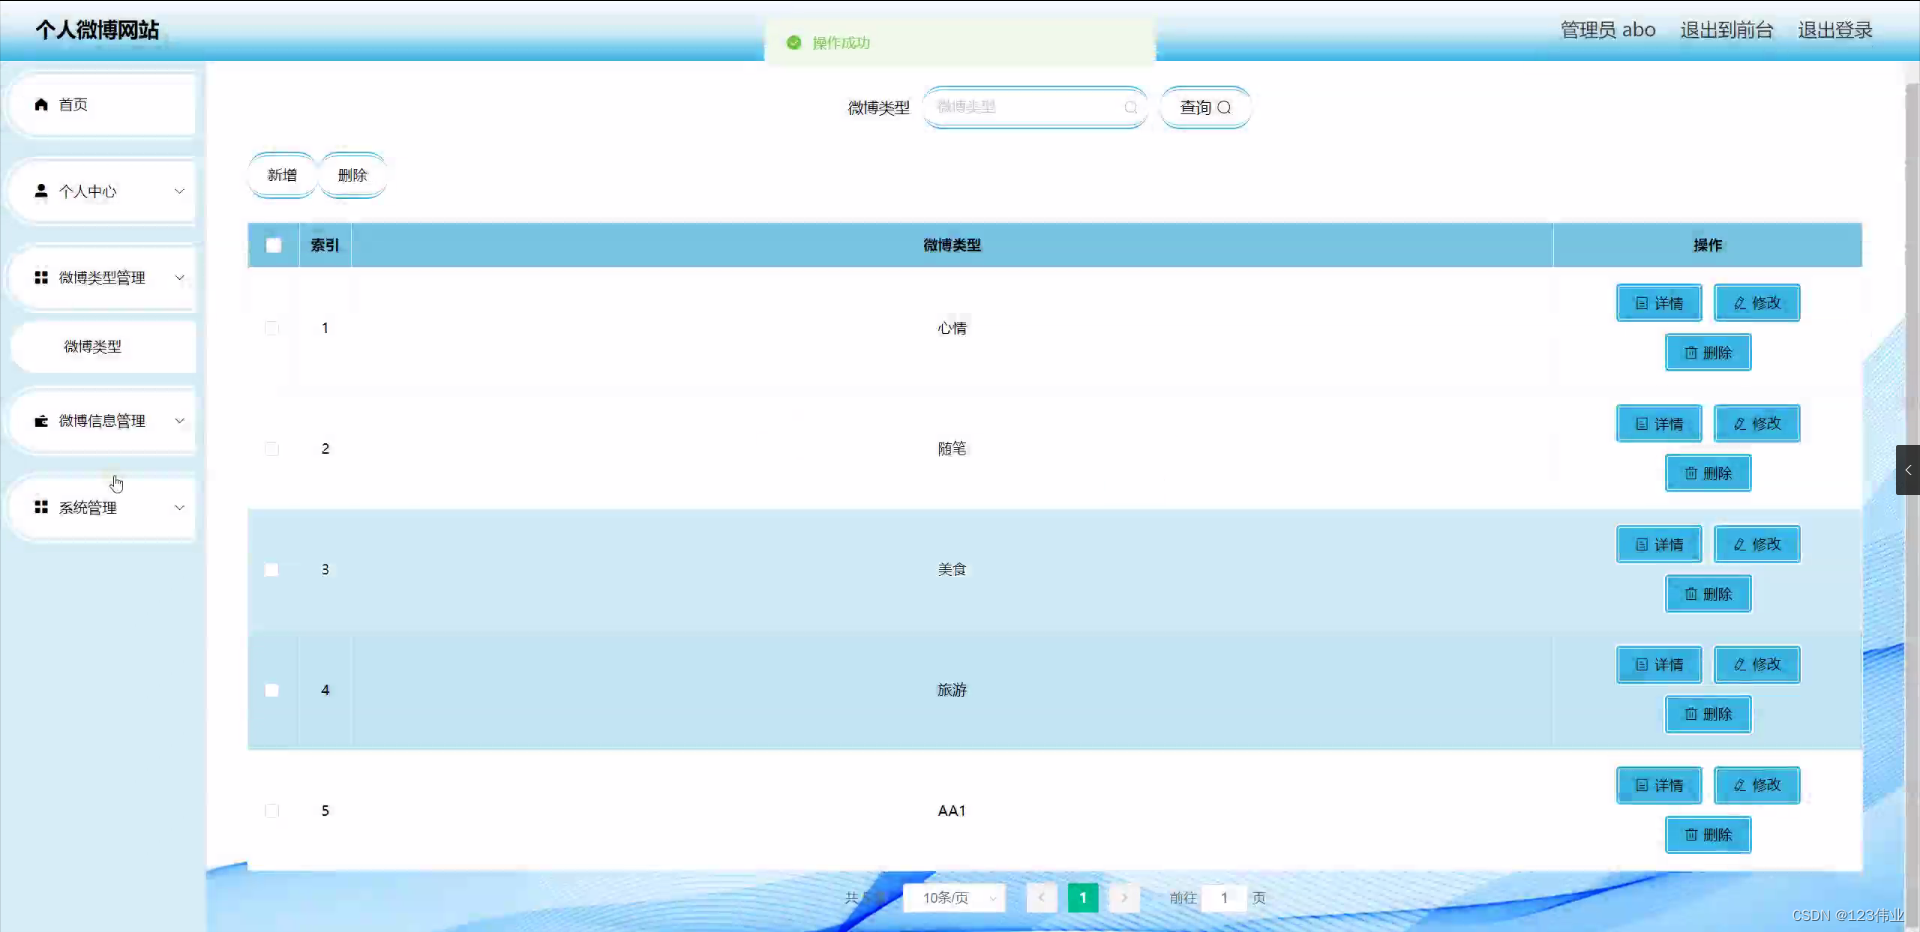The image size is (1920, 932).
Task: Click 退出登录 in the top bar
Action: click(1835, 29)
